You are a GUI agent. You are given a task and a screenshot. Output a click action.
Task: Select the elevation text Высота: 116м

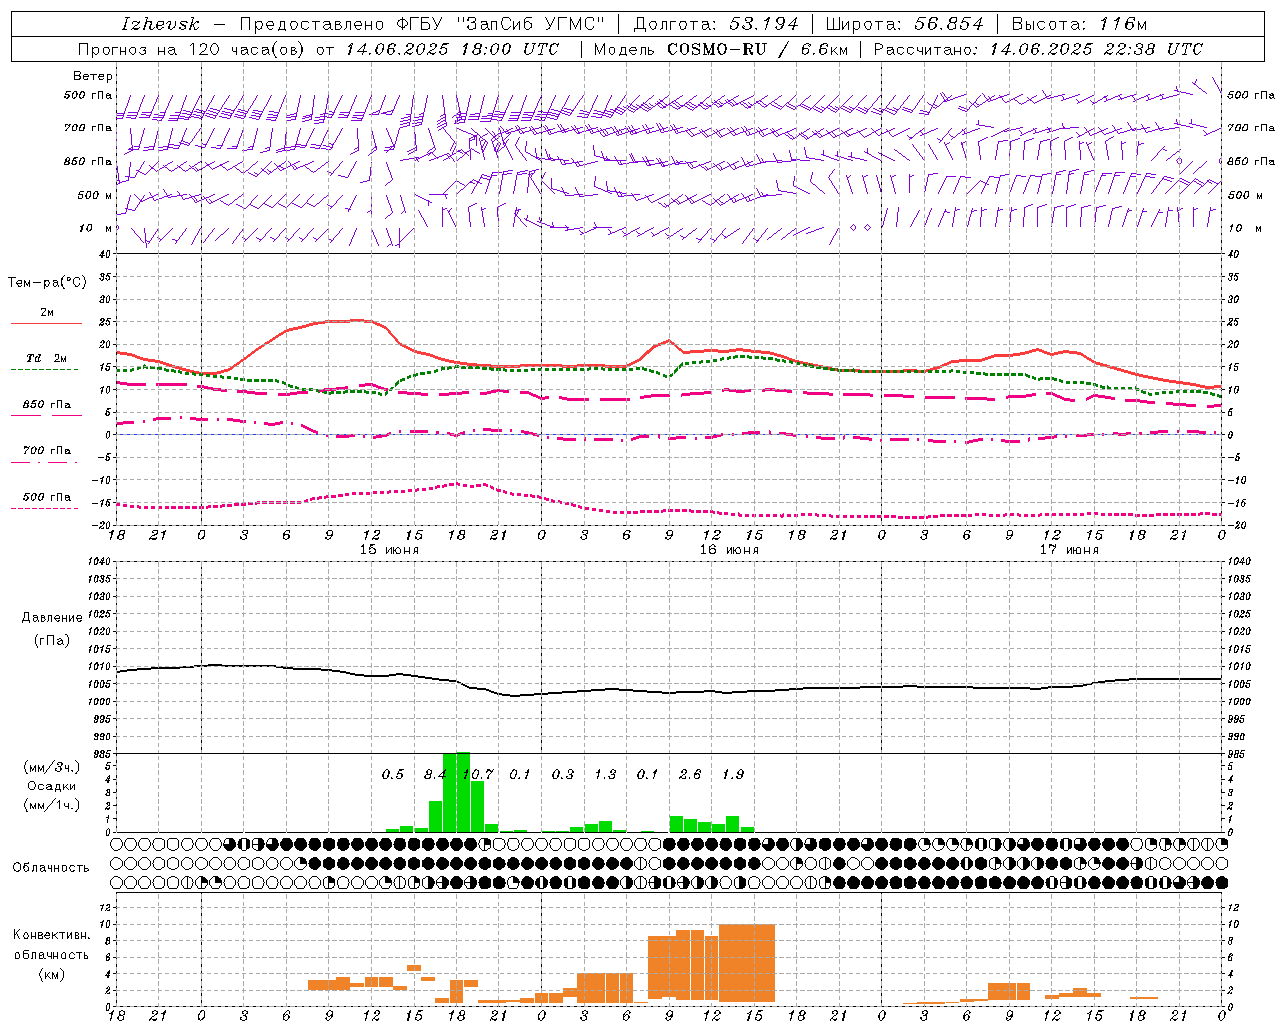pyautogui.click(x=1079, y=24)
